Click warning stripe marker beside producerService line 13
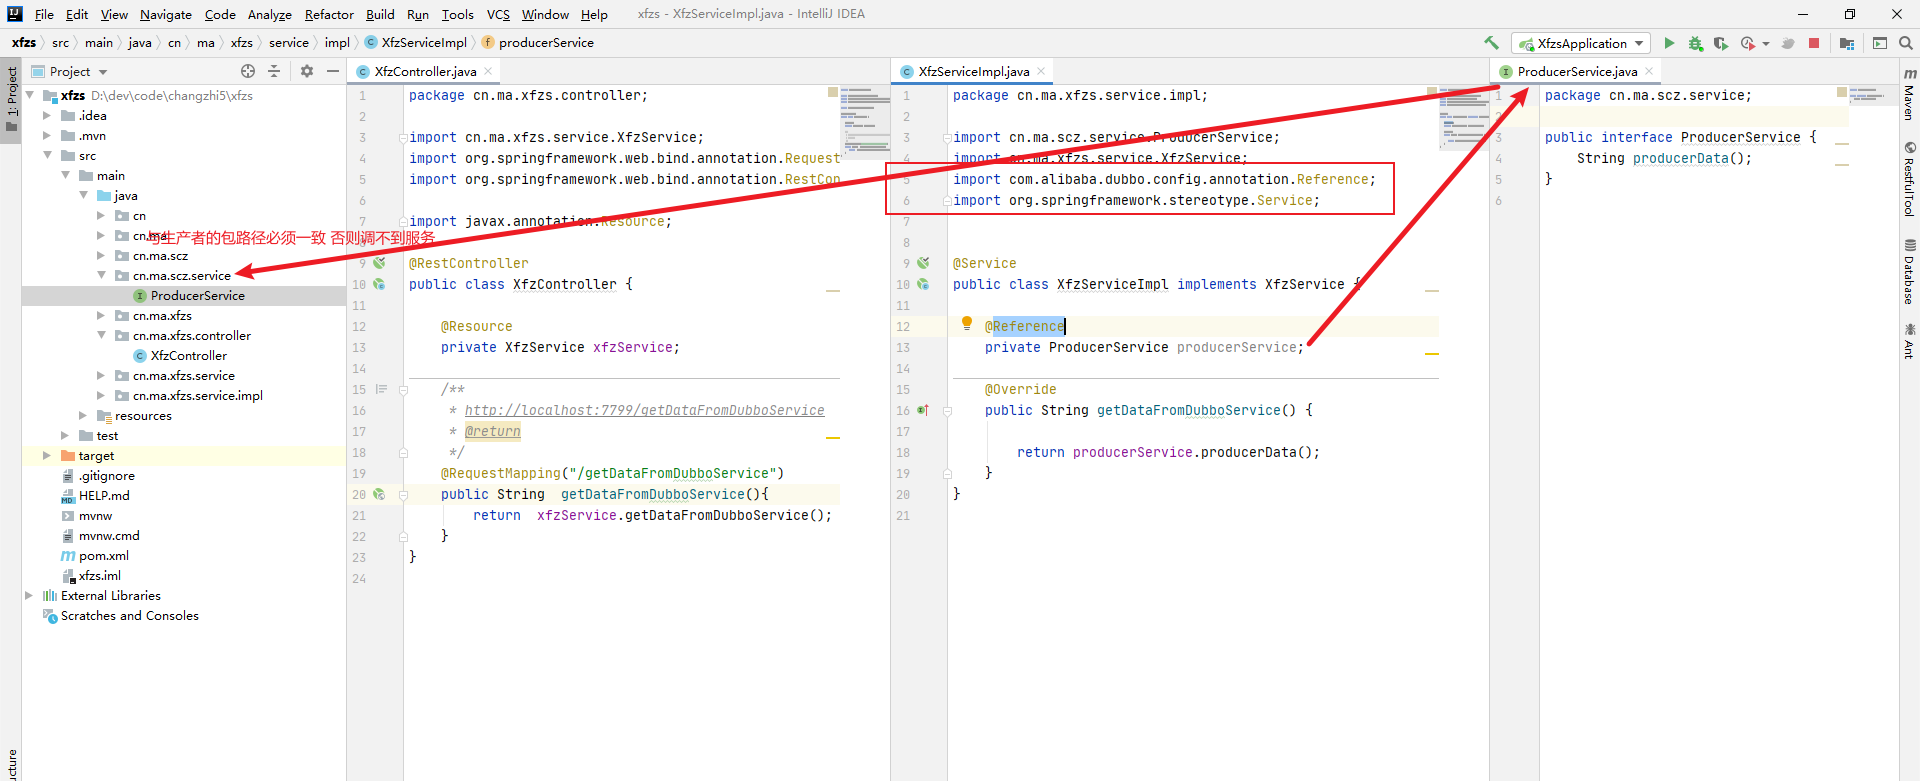The height and width of the screenshot is (781, 1920). coord(1432,354)
